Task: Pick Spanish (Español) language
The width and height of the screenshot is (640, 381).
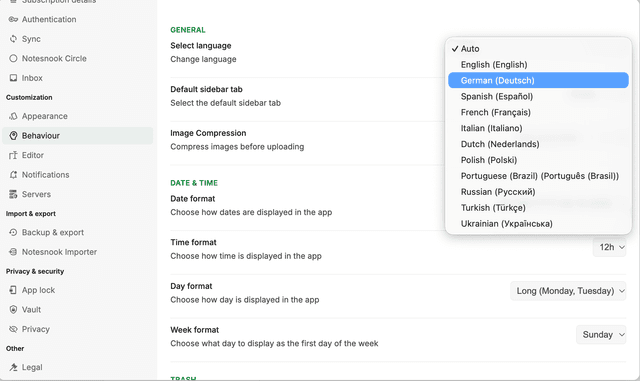Action: (538, 96)
